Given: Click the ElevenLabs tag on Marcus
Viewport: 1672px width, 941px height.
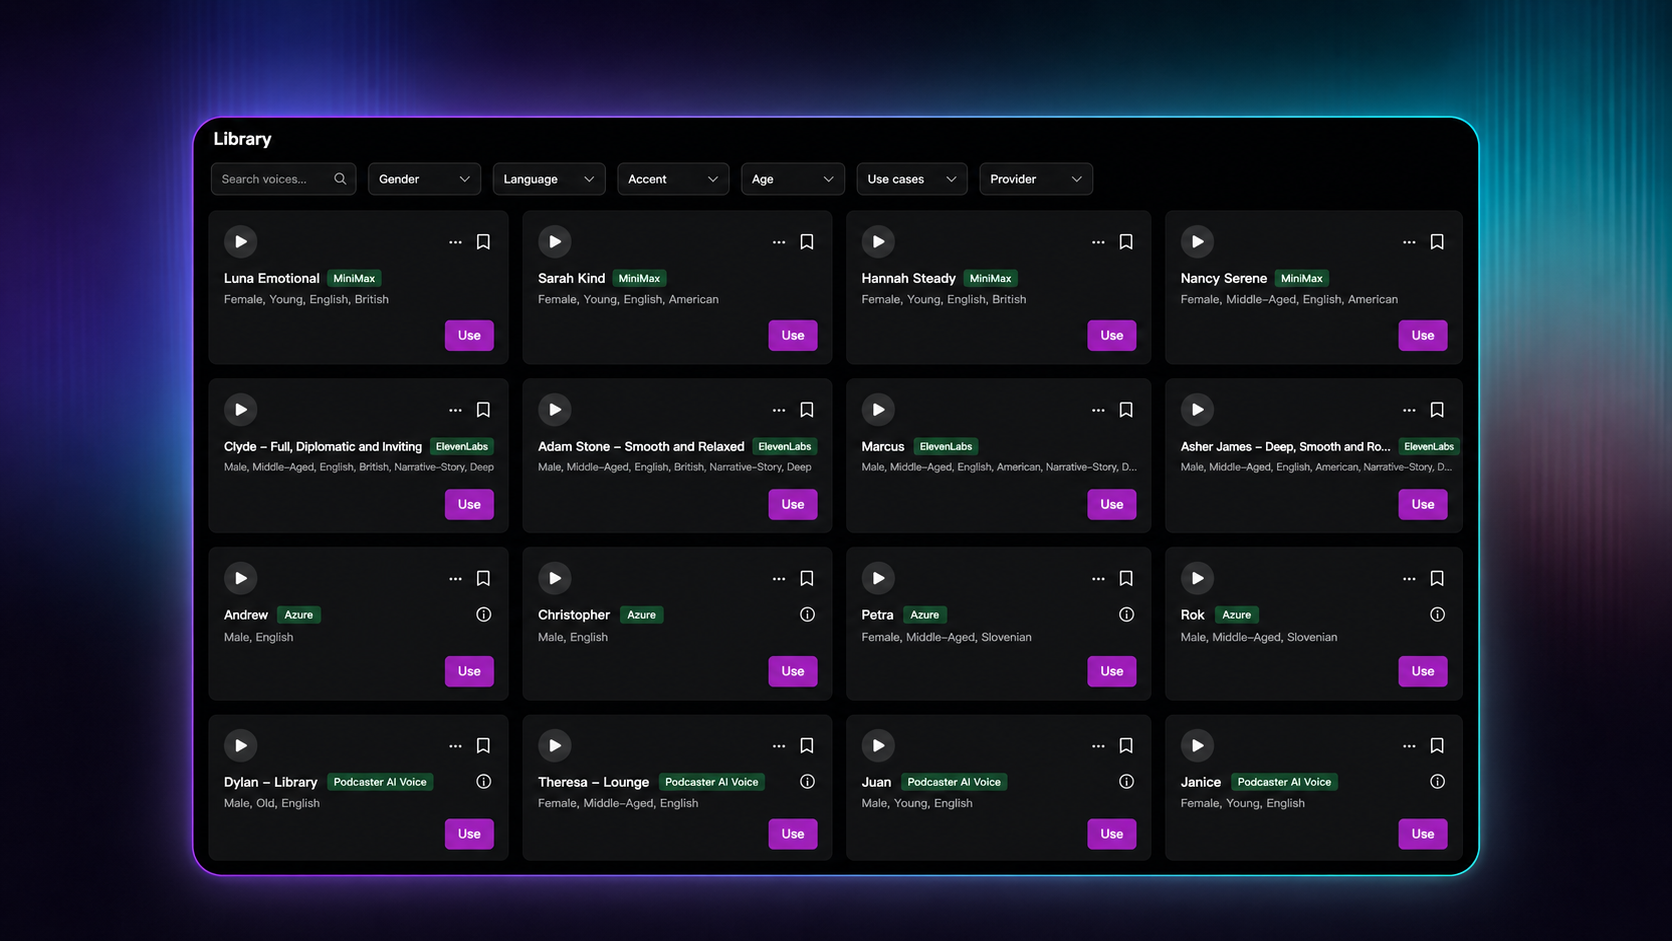Looking at the screenshot, I should pos(945,446).
